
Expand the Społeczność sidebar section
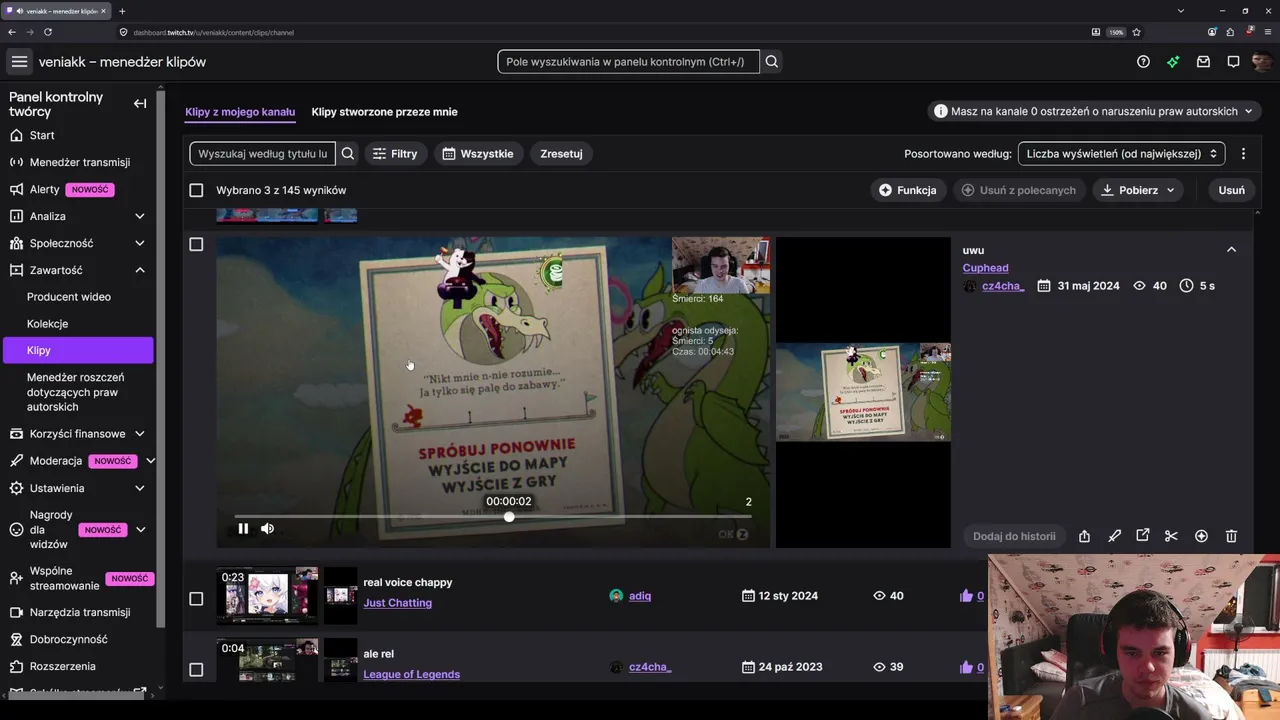point(140,243)
